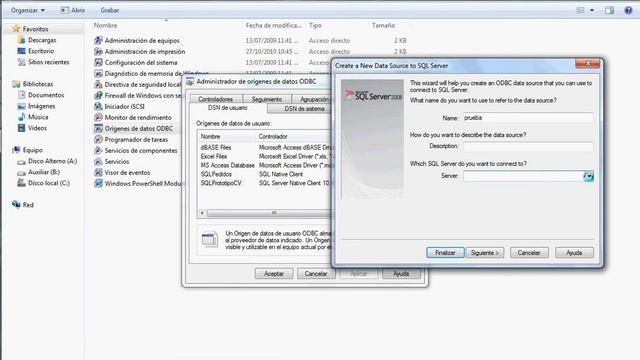The image size is (640, 360).
Task: Select Orígenes de datos ODBC icon
Action: click(x=98, y=129)
